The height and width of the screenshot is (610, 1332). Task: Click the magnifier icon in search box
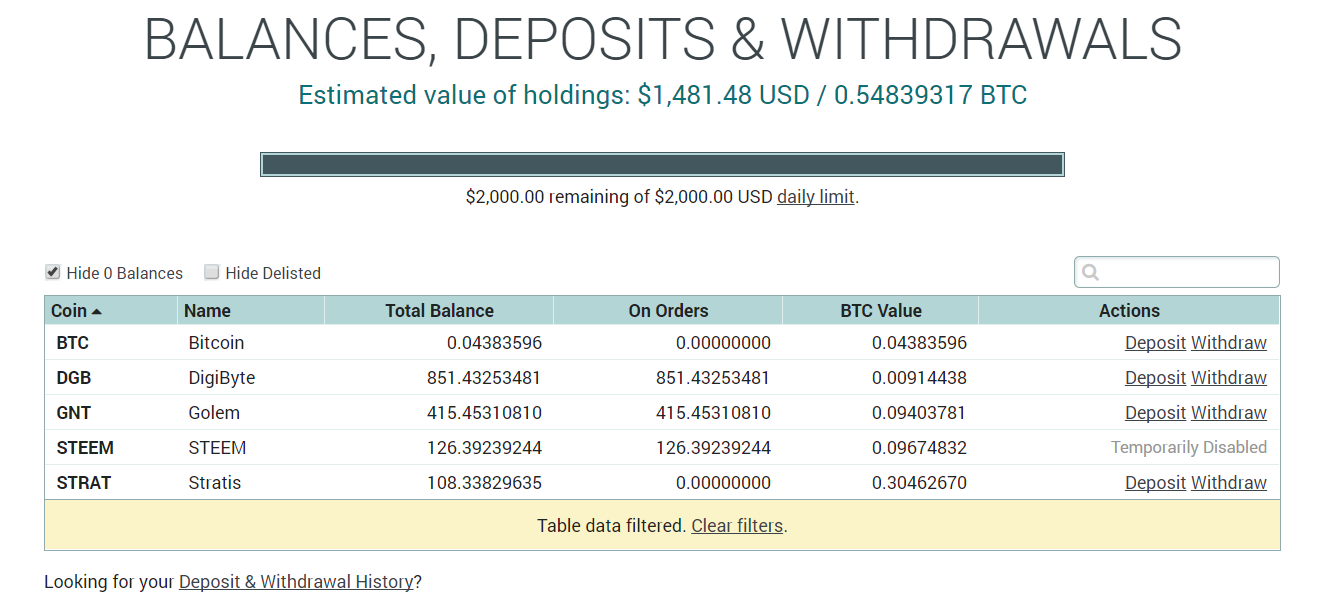tap(1090, 272)
